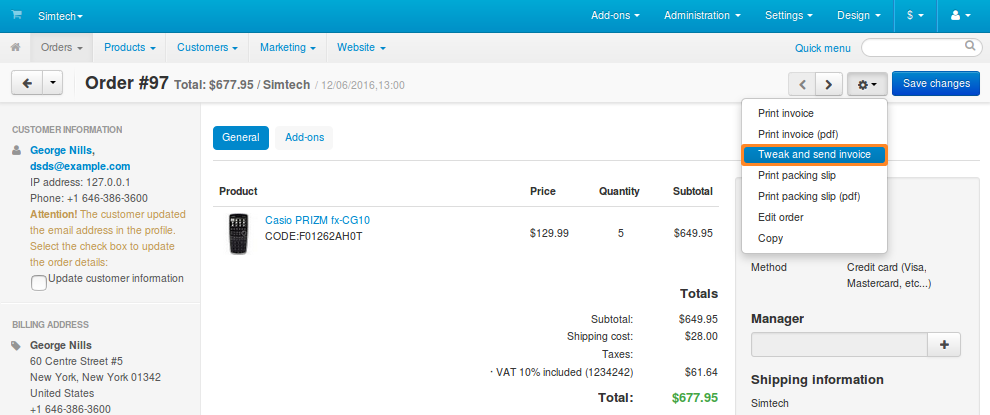The image size is (990, 415).
Task: Click the search magnifier icon
Action: [x=970, y=46]
